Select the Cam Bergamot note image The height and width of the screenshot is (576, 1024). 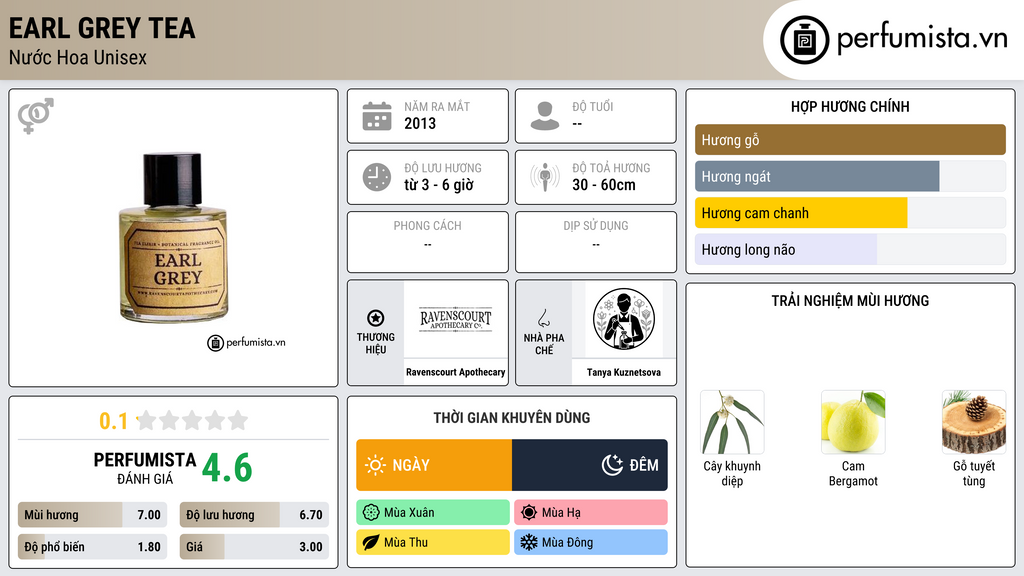853,423
